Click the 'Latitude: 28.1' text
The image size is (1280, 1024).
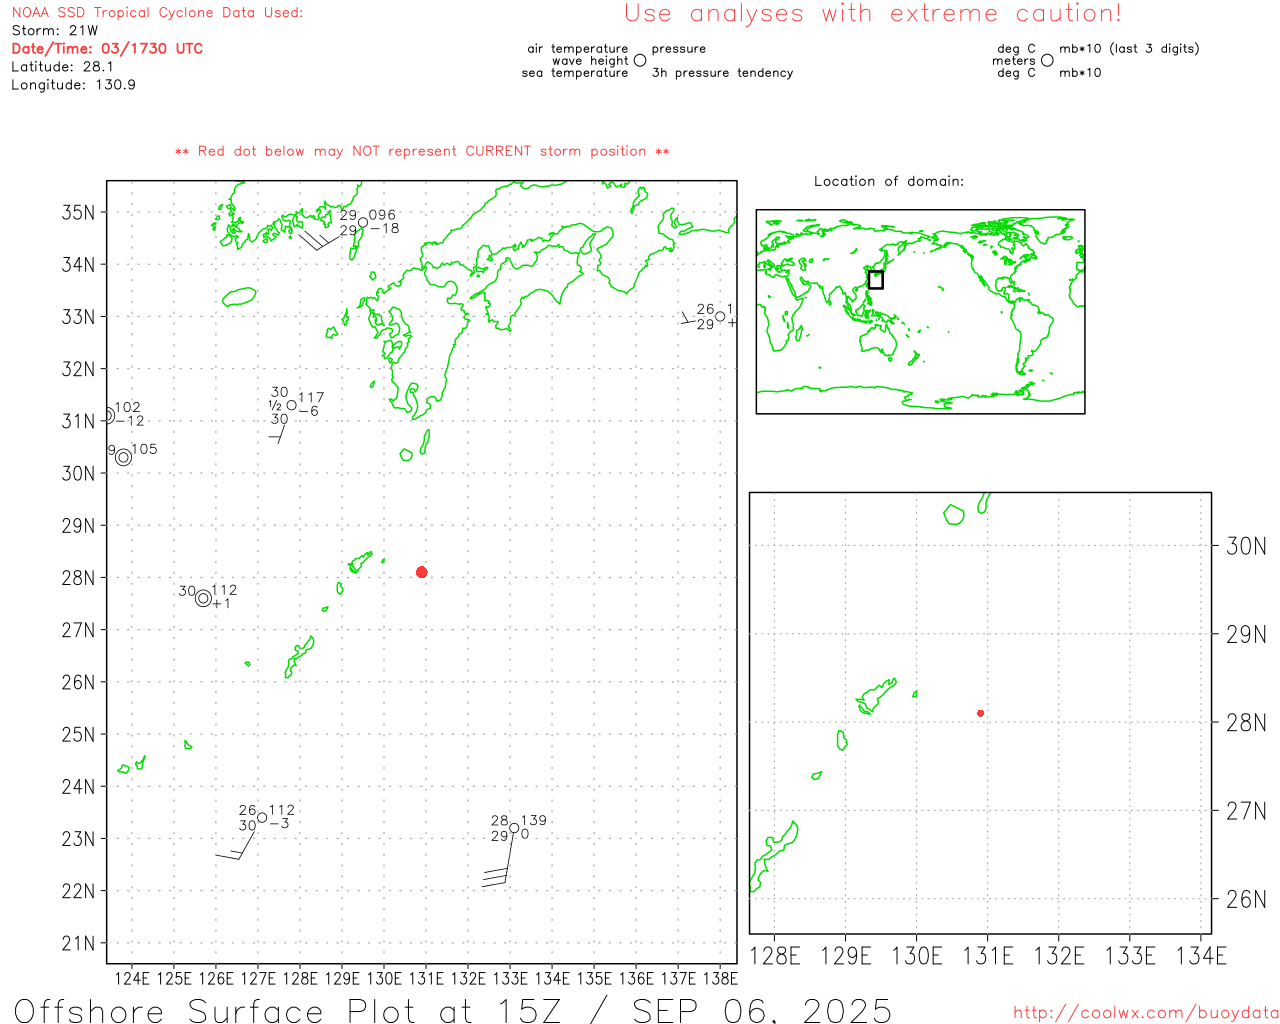pyautogui.click(x=62, y=67)
